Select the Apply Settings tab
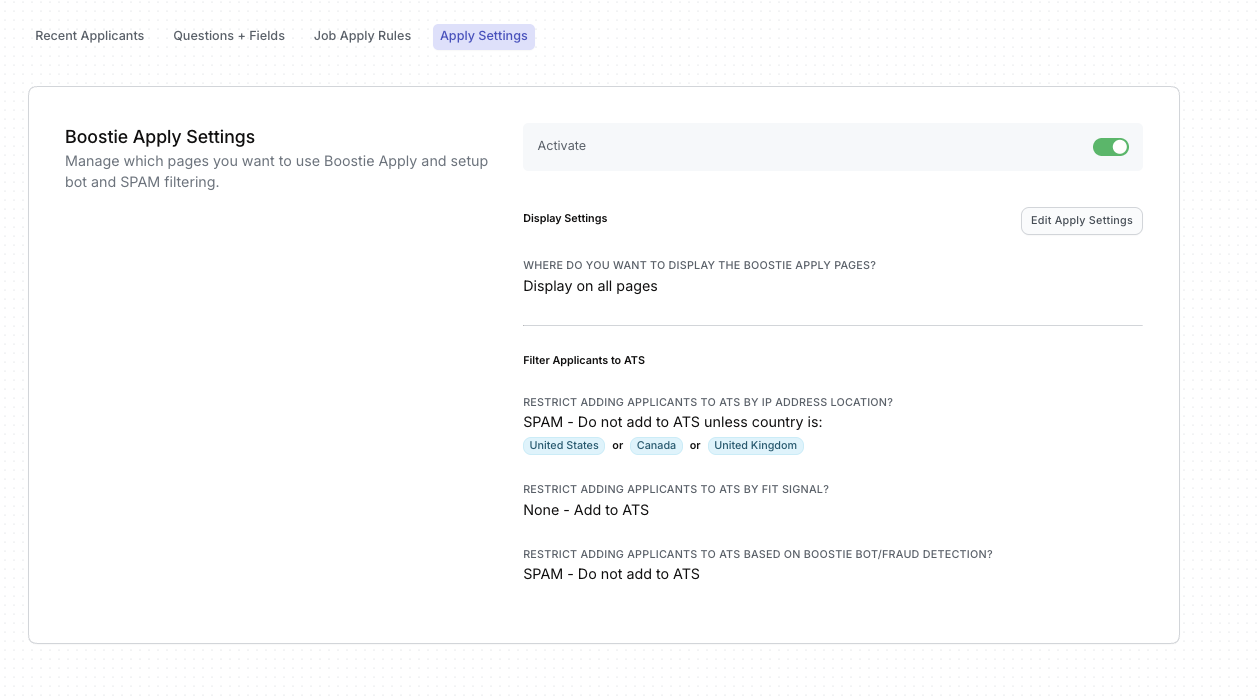Viewport: 1257px width, 700px height. (x=483, y=37)
